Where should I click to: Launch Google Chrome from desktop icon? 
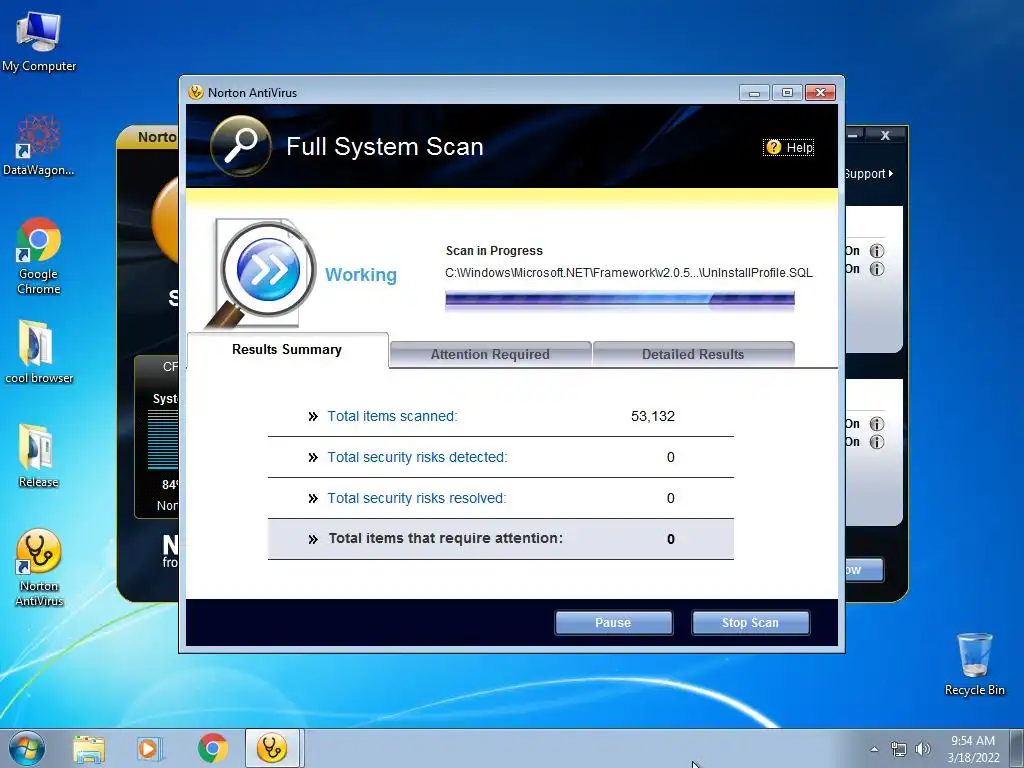[x=39, y=256]
